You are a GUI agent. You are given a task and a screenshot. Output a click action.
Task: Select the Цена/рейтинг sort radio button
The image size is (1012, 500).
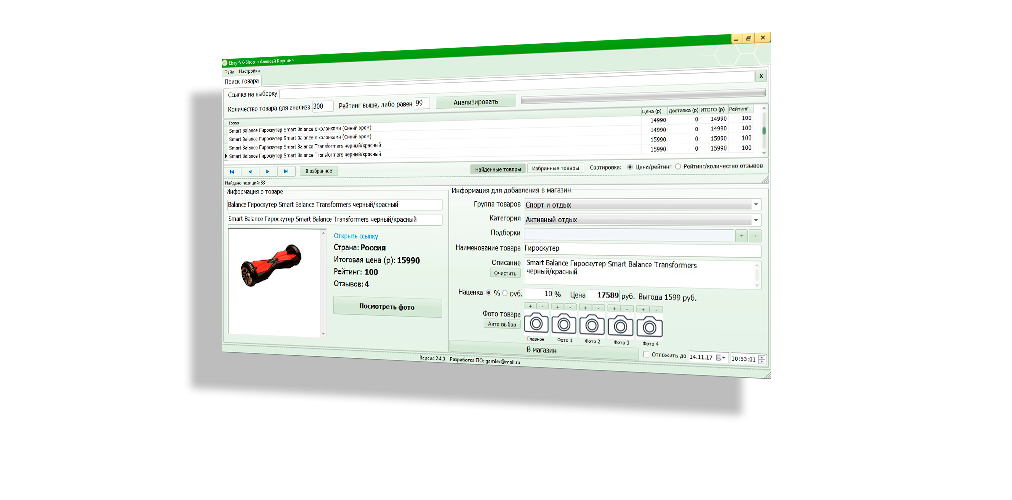(x=629, y=167)
